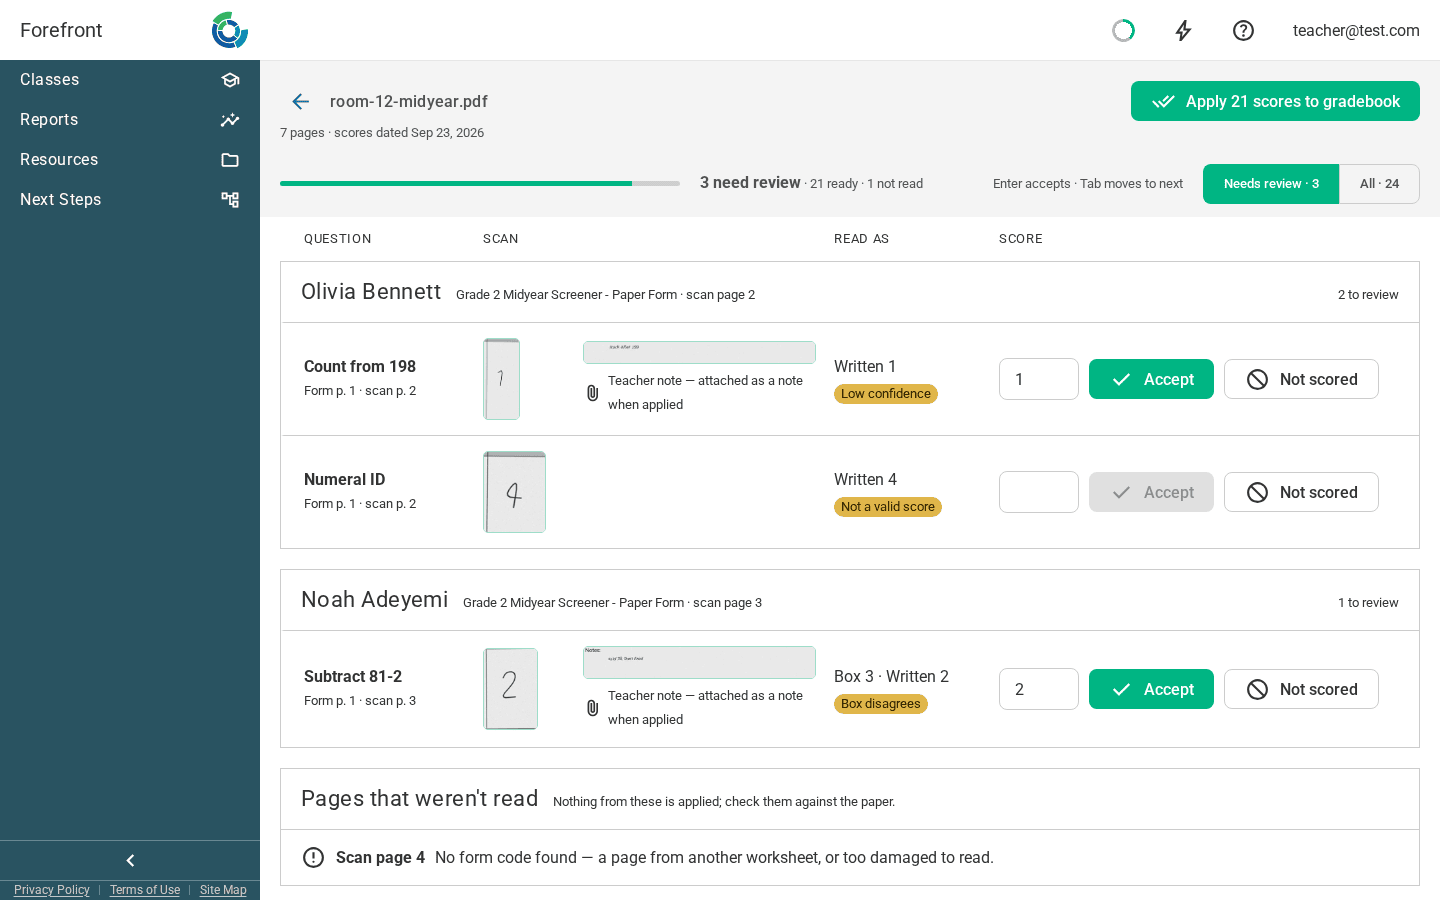Open the Numeral ID digit scan thumbnail
The width and height of the screenshot is (1440, 900).
[x=515, y=492]
